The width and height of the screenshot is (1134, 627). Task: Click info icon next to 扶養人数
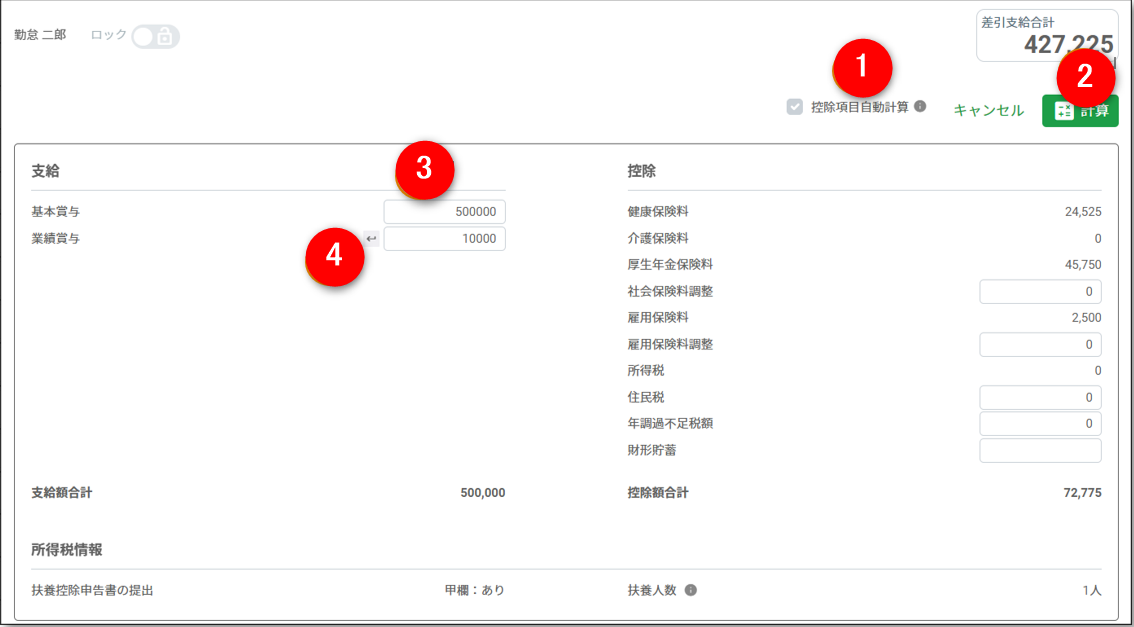691,590
